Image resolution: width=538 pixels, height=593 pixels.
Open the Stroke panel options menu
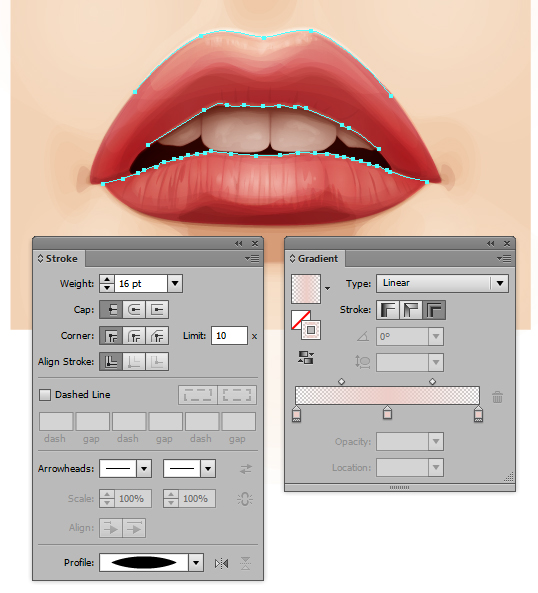(x=252, y=259)
